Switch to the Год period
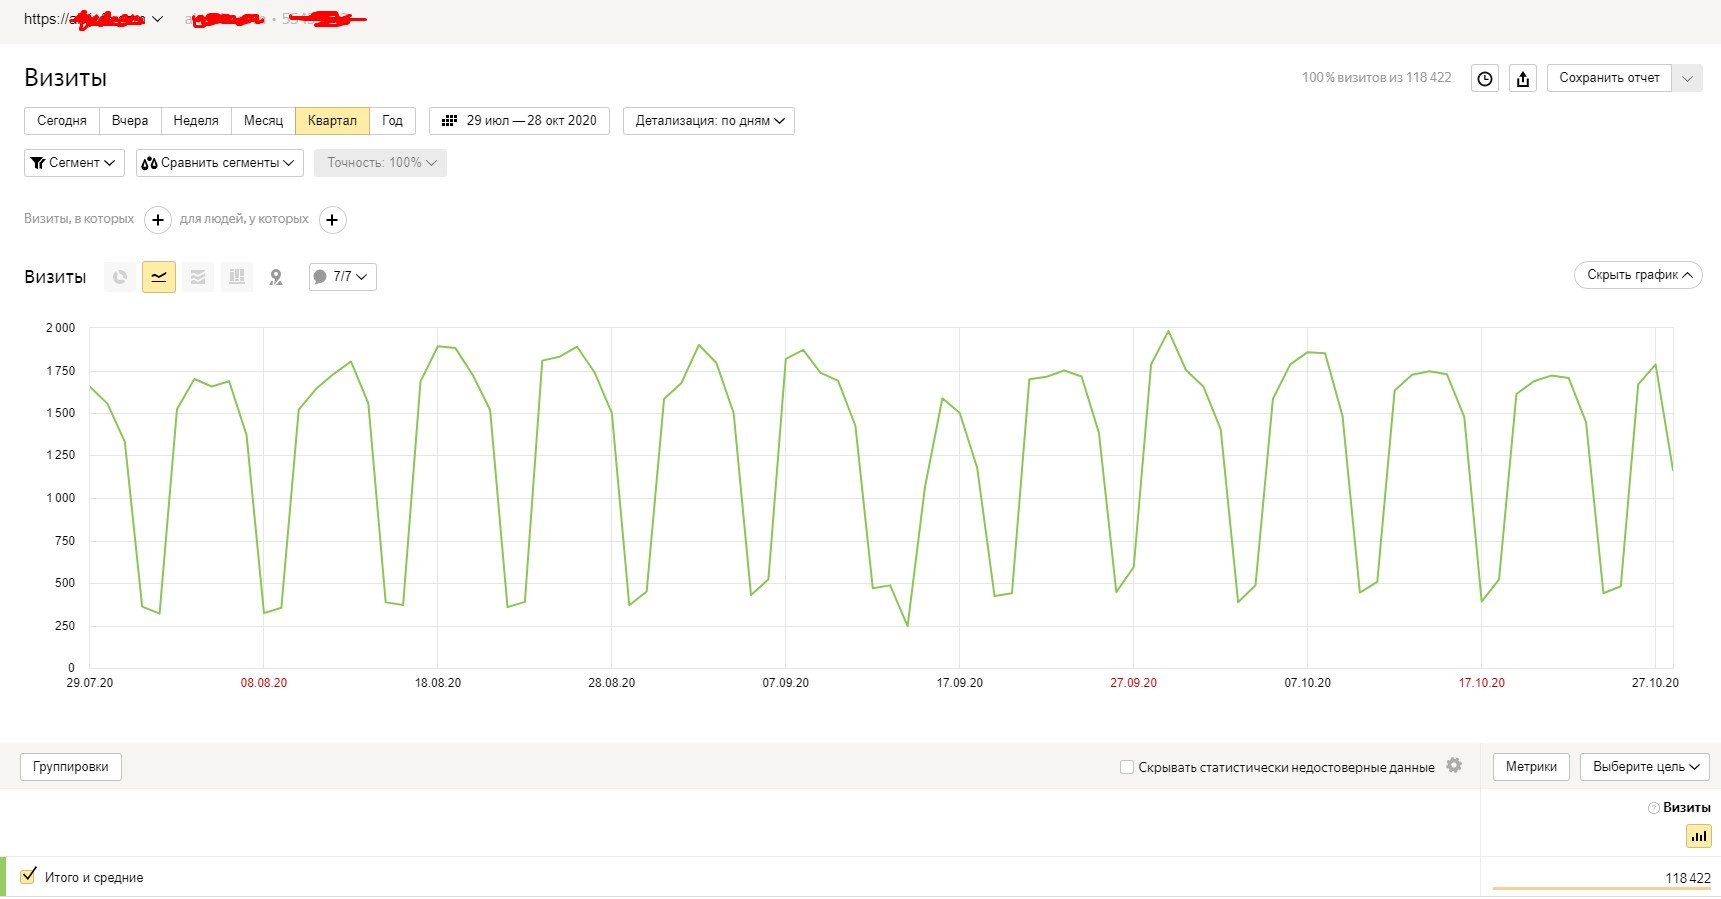Screen dimensions: 1721x899 (x=393, y=121)
